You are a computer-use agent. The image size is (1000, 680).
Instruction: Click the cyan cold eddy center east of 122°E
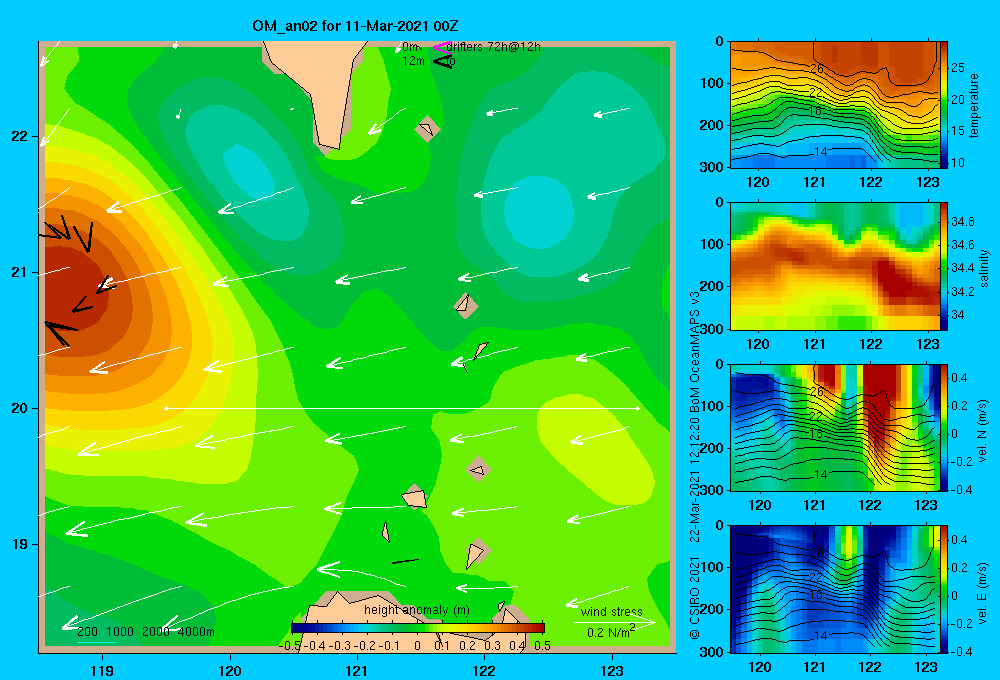539,212
